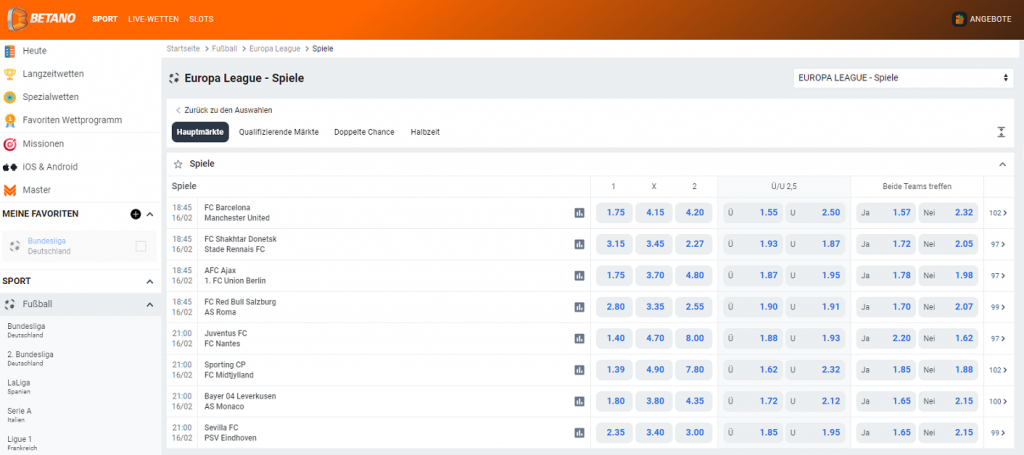The height and width of the screenshot is (455, 1024).
Task: Click the Missionen target icon
Action: [10, 144]
